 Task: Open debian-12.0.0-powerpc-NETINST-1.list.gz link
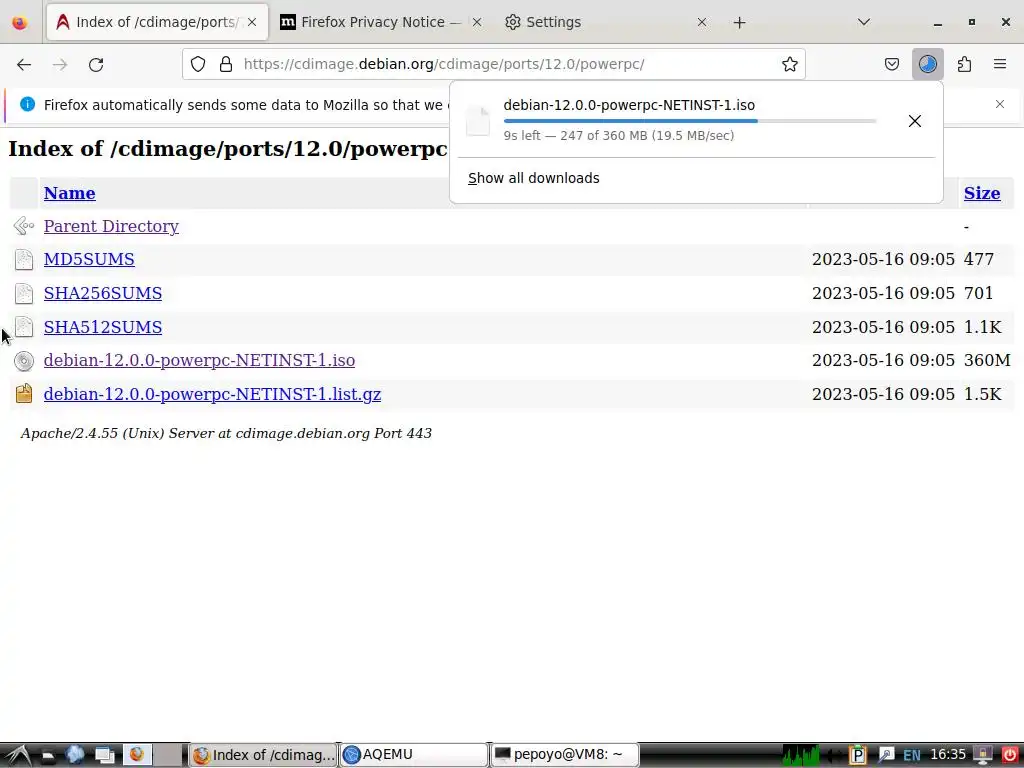[x=212, y=394]
